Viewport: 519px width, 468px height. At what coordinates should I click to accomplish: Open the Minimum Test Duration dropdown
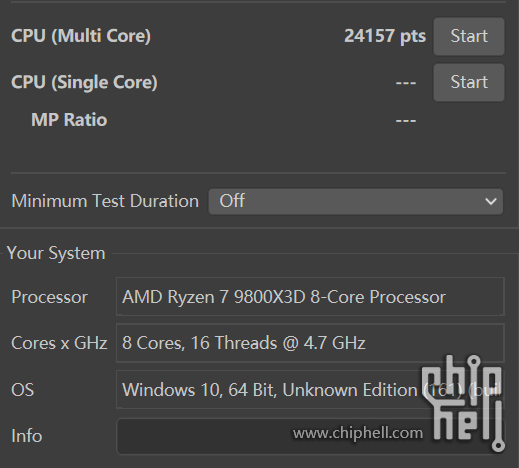[356, 201]
